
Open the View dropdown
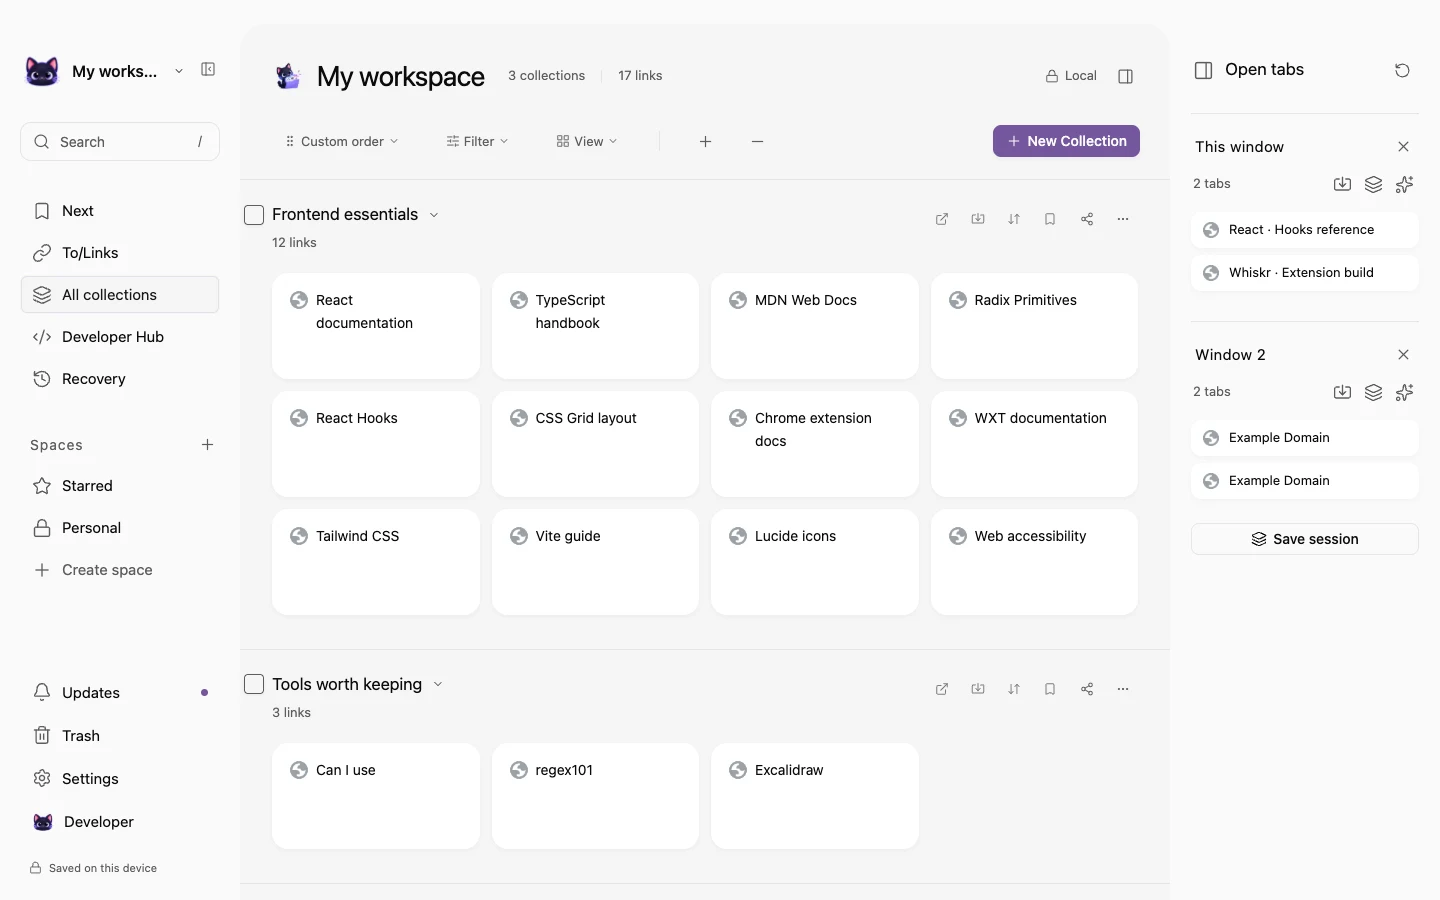pos(587,142)
